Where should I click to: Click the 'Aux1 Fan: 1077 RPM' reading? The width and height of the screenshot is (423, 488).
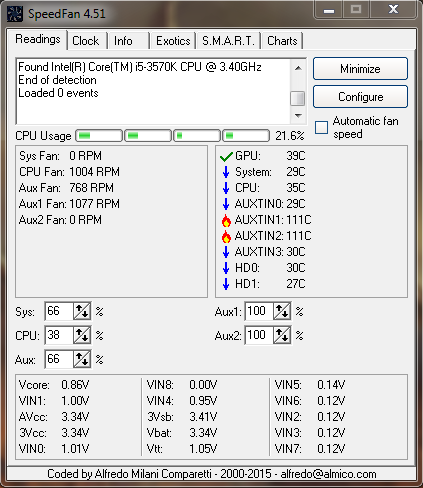click(69, 204)
